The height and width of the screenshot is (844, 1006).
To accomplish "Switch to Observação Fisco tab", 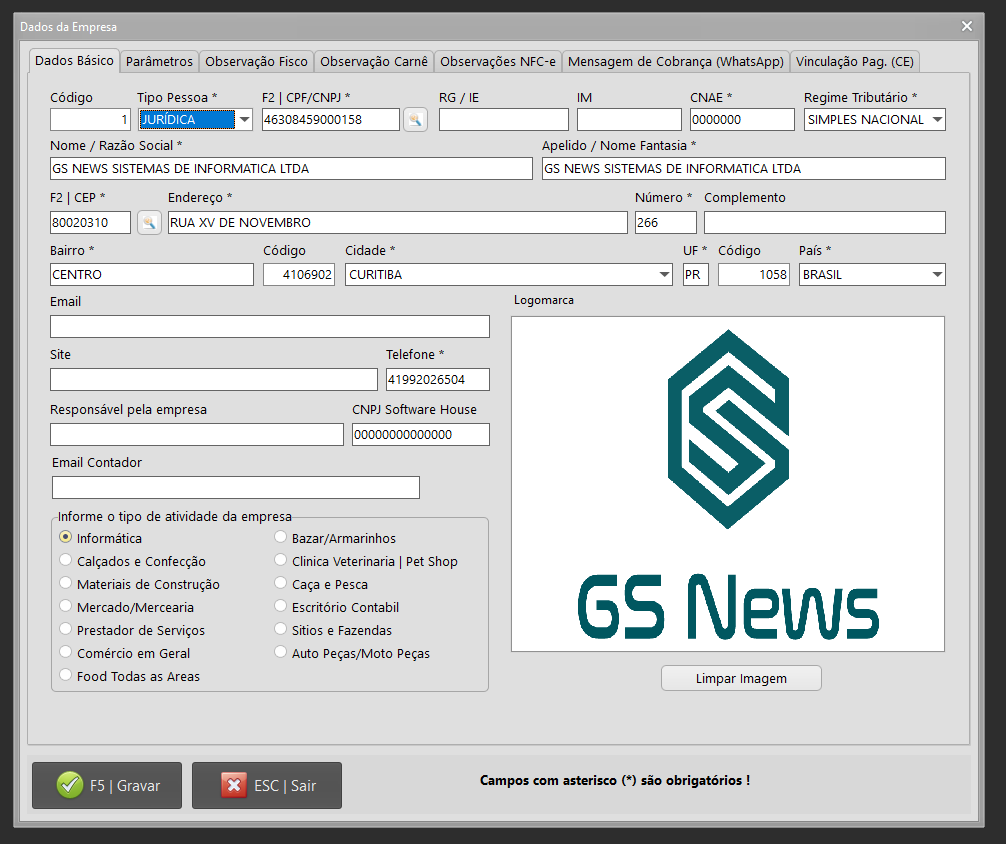I will click(x=257, y=62).
